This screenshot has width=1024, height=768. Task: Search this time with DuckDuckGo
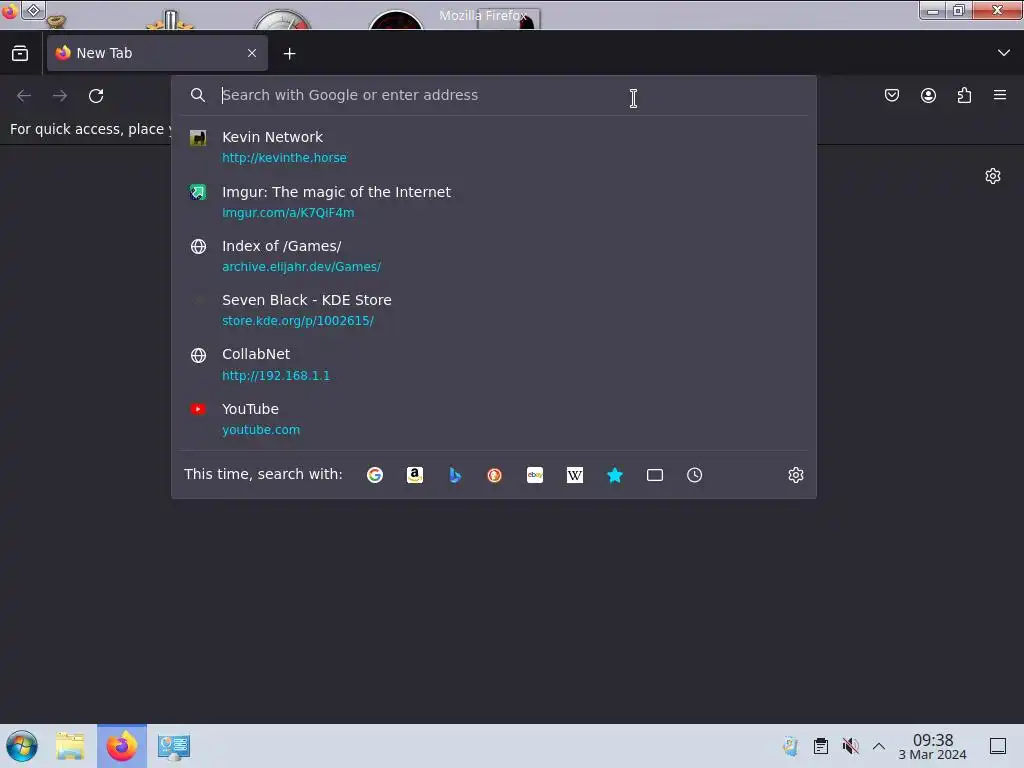coord(494,475)
